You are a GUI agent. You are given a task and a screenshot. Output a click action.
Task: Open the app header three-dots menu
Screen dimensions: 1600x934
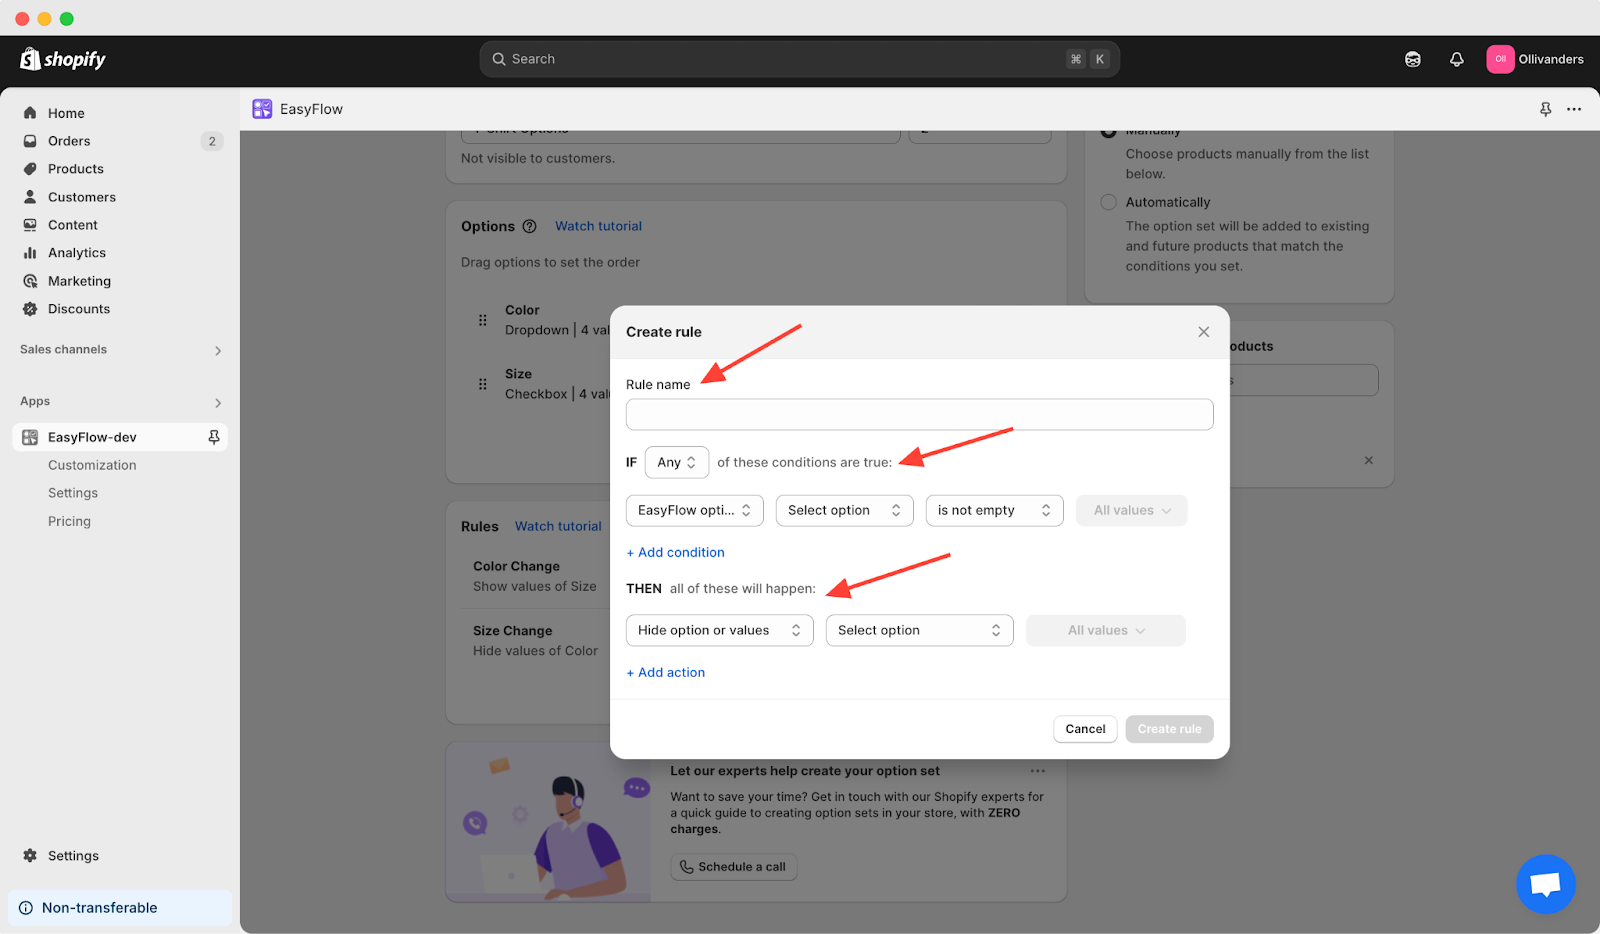coord(1574,109)
